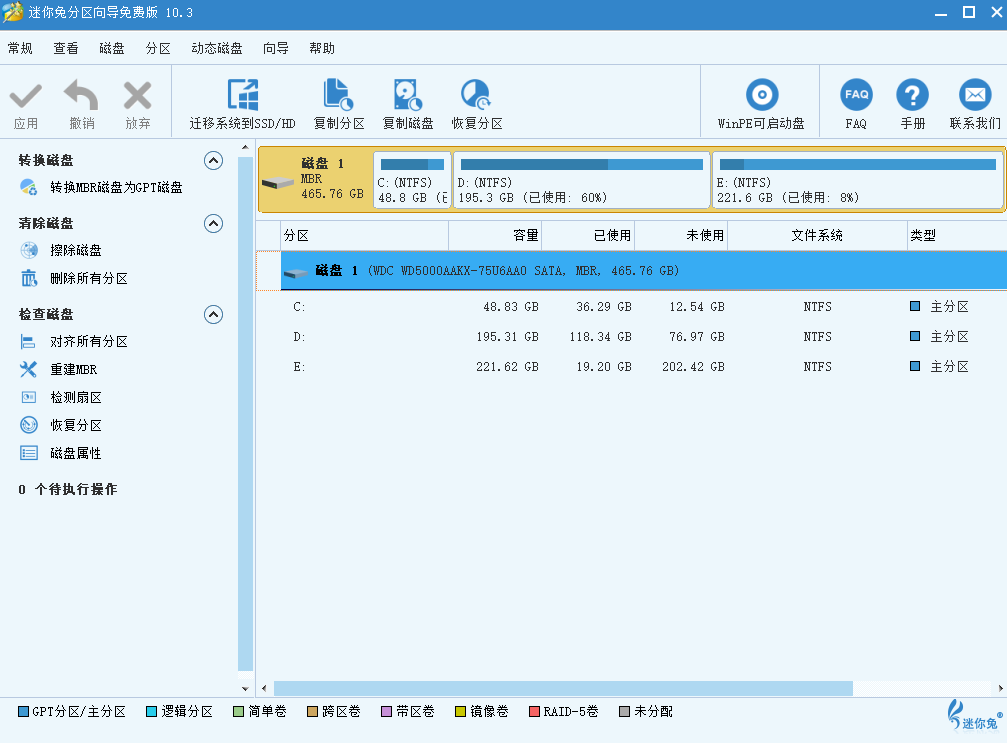The width and height of the screenshot is (1007, 743).
Task: Open the 复制分区 tool
Action: click(339, 96)
